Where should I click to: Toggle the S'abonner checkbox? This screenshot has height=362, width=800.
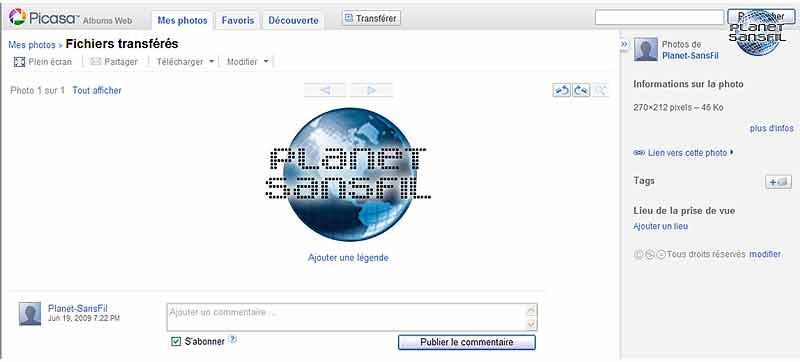176,341
